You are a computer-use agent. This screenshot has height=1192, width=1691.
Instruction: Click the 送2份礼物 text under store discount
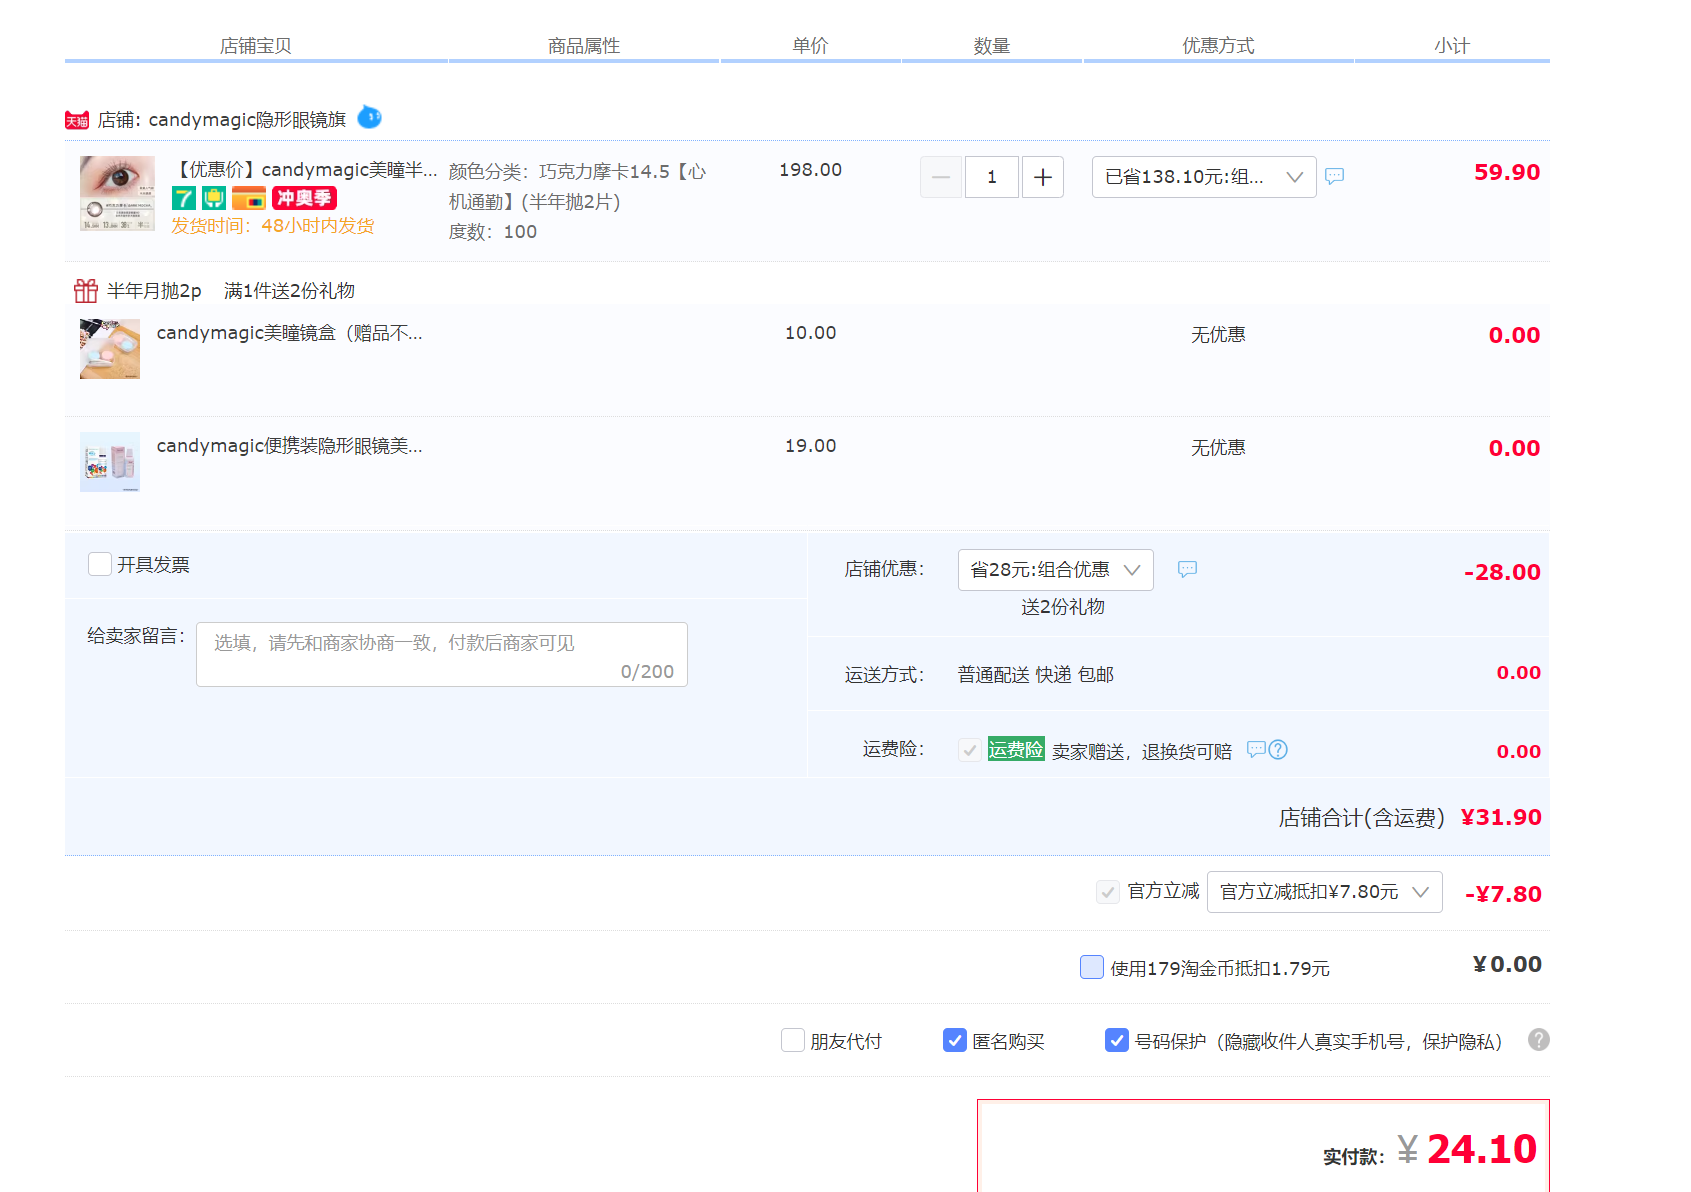pos(1063,607)
